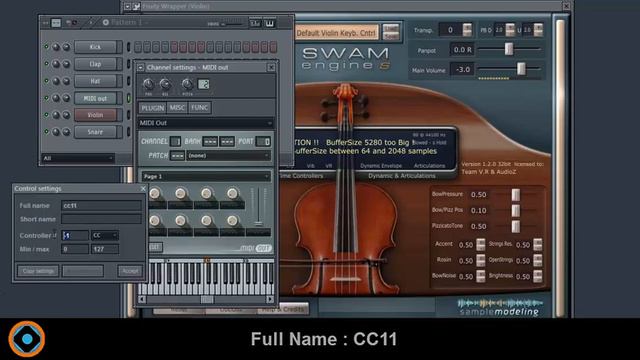Image resolution: width=640 pixels, height=360 pixels.
Task: Click the third knob in MIDI Out bottom row
Action: [x=207, y=220]
